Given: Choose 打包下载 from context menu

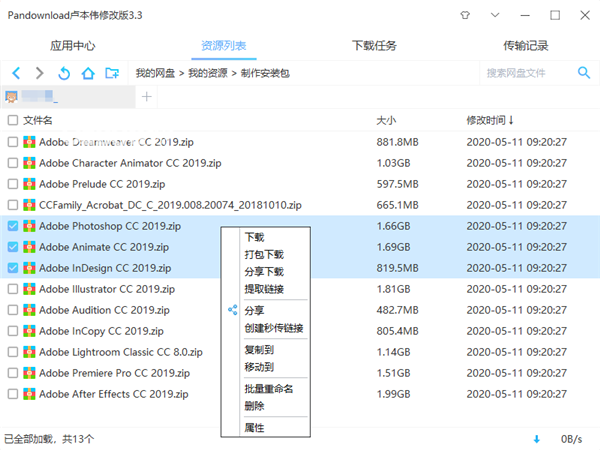Looking at the screenshot, I should coord(264,255).
